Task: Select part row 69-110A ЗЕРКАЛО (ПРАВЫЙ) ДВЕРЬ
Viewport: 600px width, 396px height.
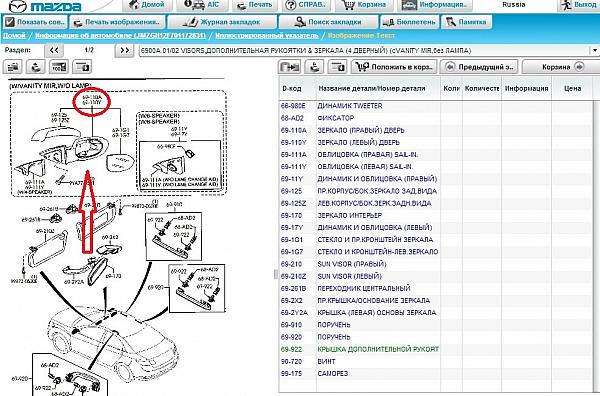Action: tap(436, 130)
